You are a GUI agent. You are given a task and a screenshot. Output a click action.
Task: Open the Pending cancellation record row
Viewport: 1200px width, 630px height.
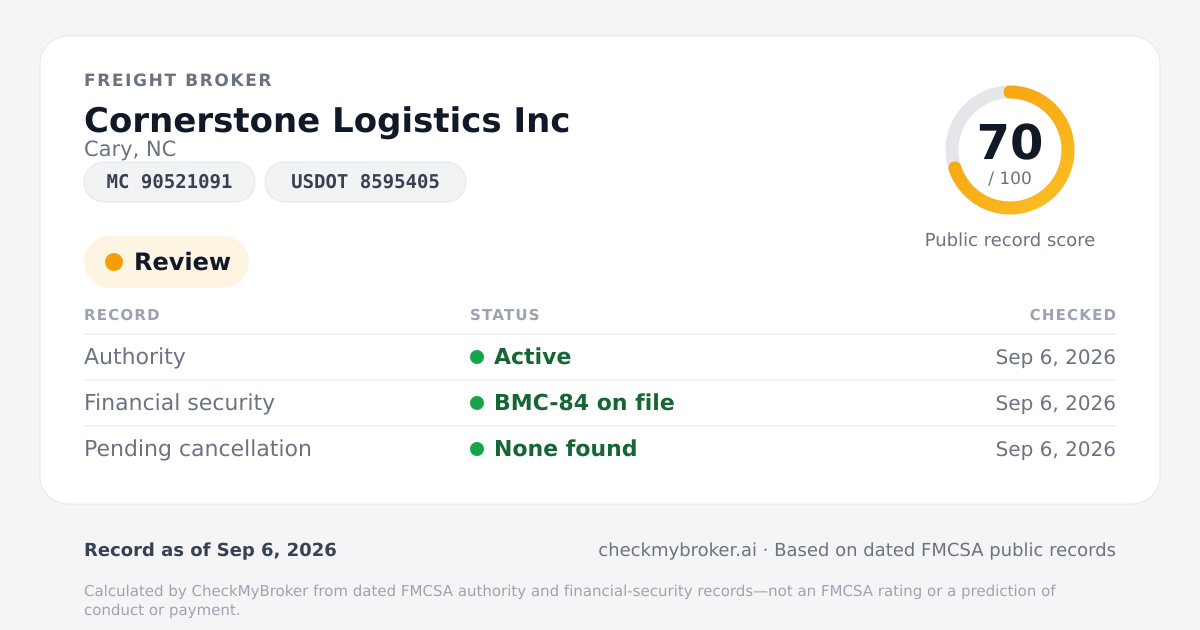[600, 449]
